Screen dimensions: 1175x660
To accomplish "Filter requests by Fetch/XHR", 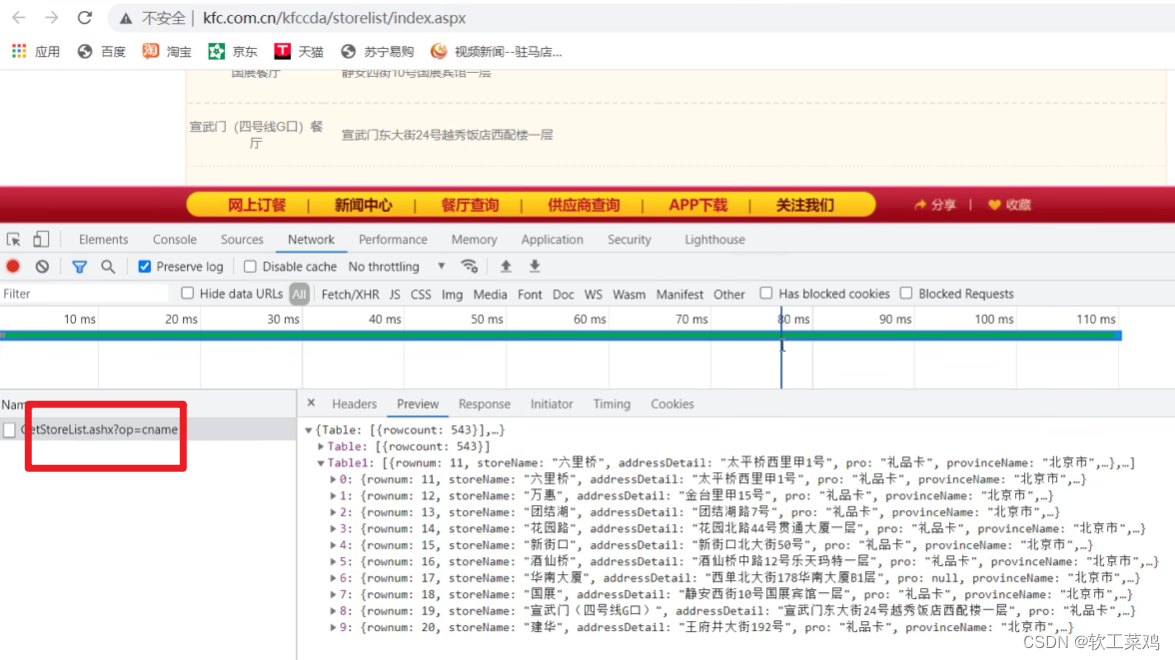I will [350, 294].
